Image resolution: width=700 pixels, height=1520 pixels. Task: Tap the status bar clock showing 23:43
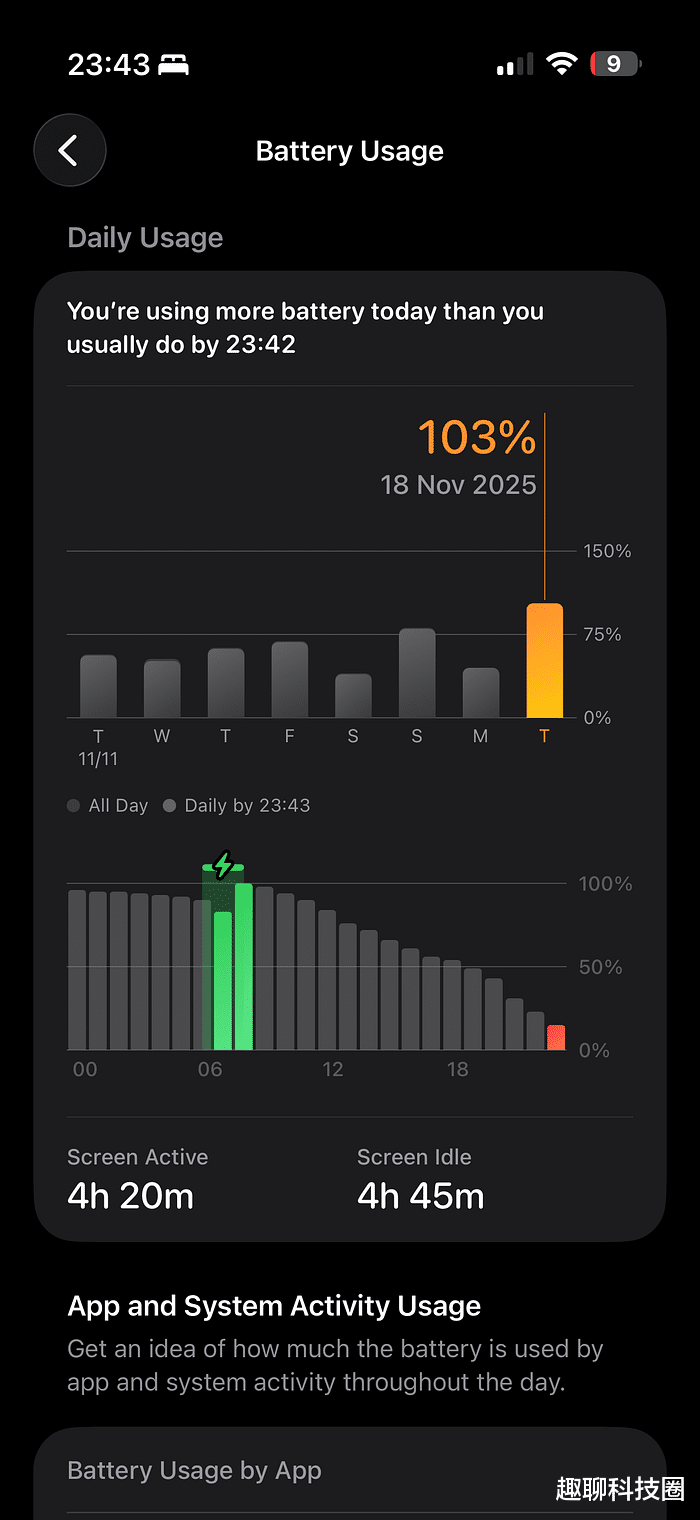(108, 65)
